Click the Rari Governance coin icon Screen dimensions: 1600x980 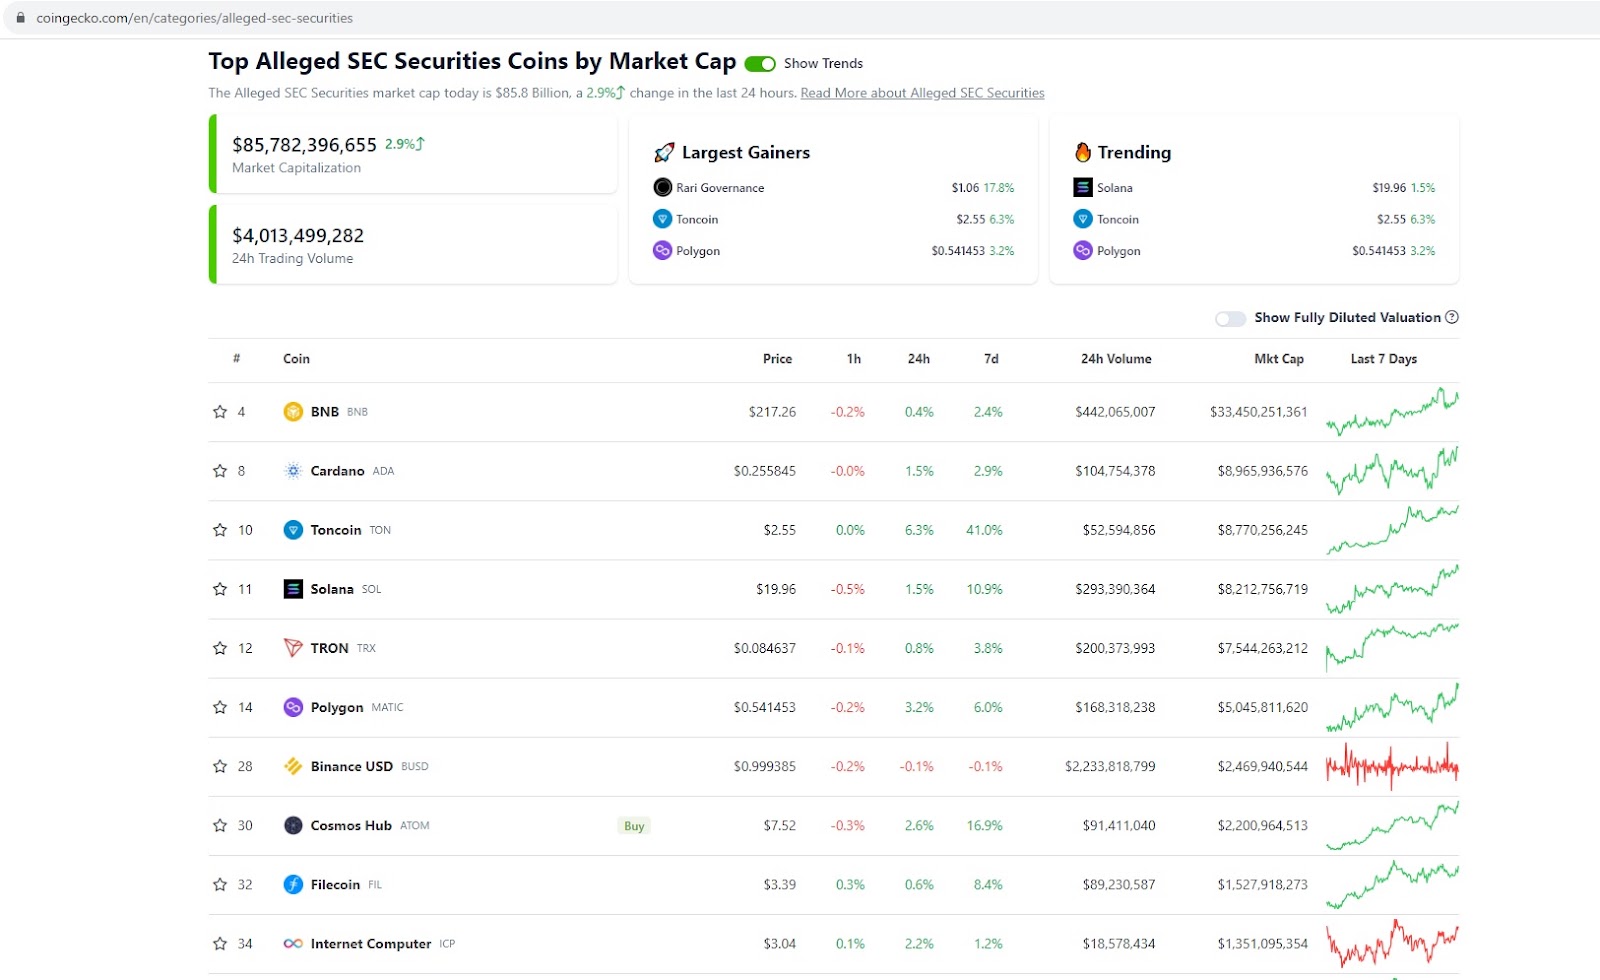click(x=662, y=187)
